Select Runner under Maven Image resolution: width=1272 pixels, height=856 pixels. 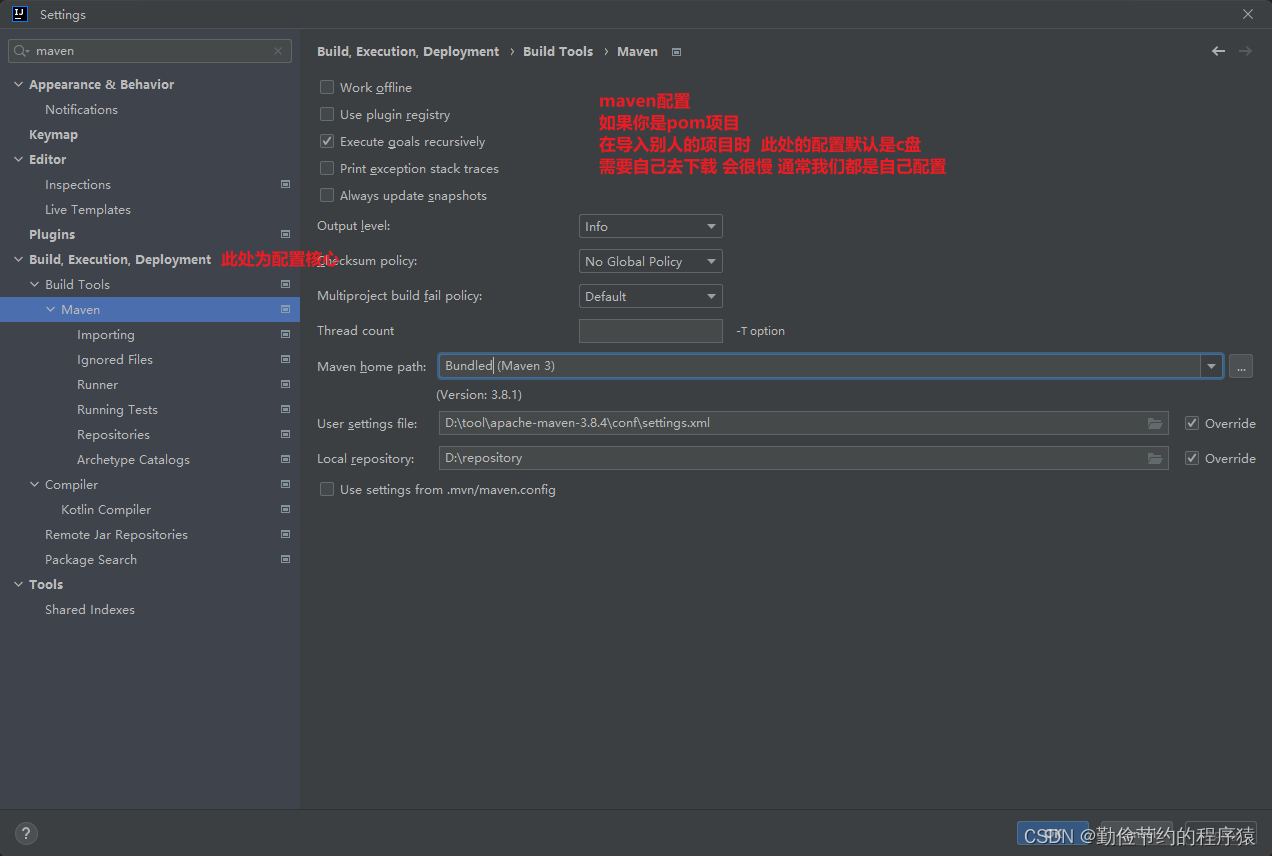(x=97, y=384)
